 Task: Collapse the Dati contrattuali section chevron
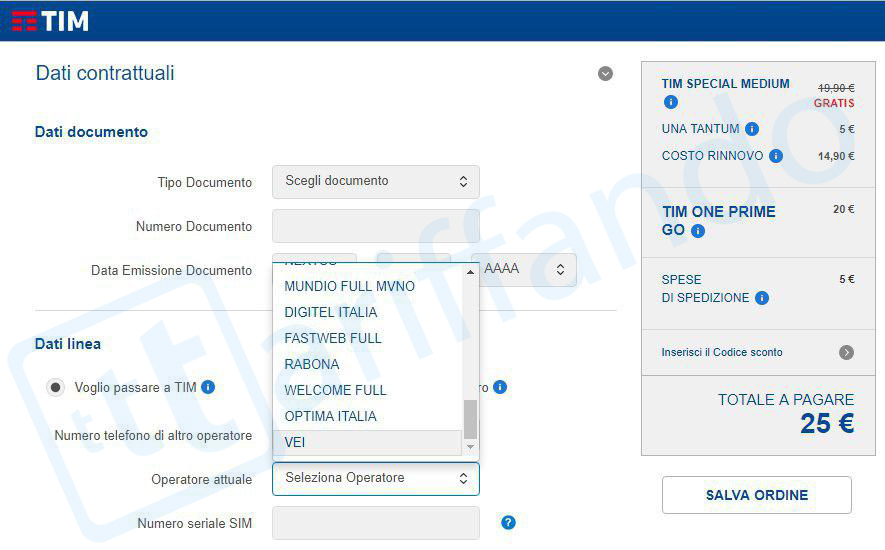point(605,73)
